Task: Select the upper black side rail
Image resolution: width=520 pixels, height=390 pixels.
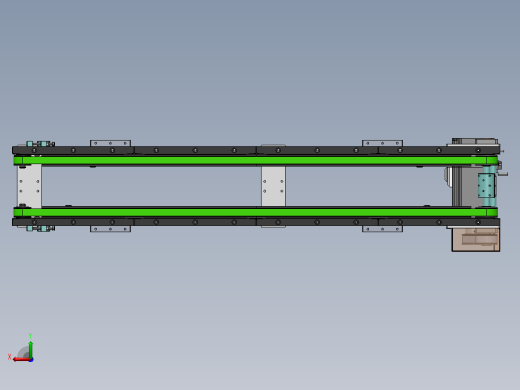Action: [256, 150]
